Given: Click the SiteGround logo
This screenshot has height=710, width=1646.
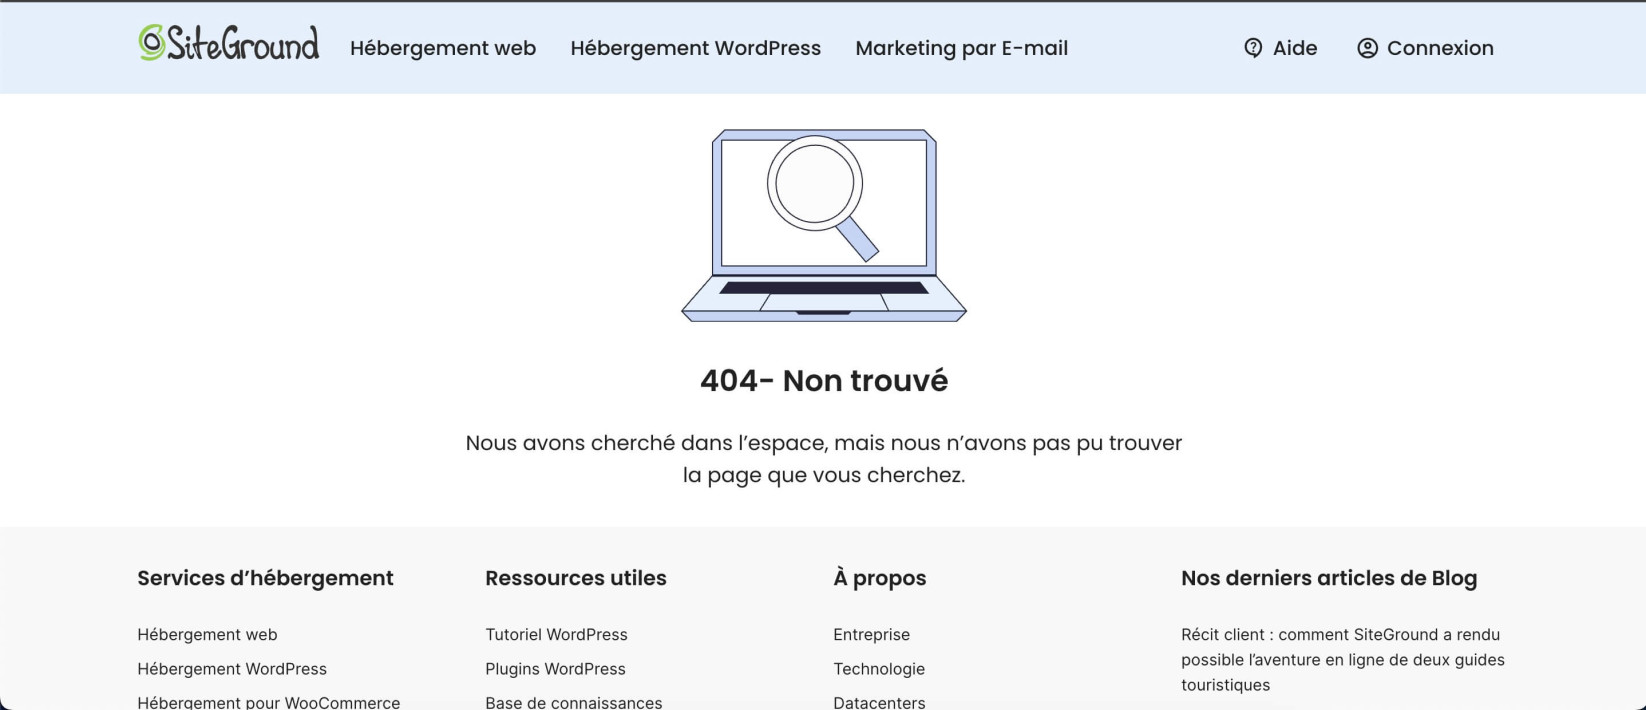Looking at the screenshot, I should [x=229, y=44].
